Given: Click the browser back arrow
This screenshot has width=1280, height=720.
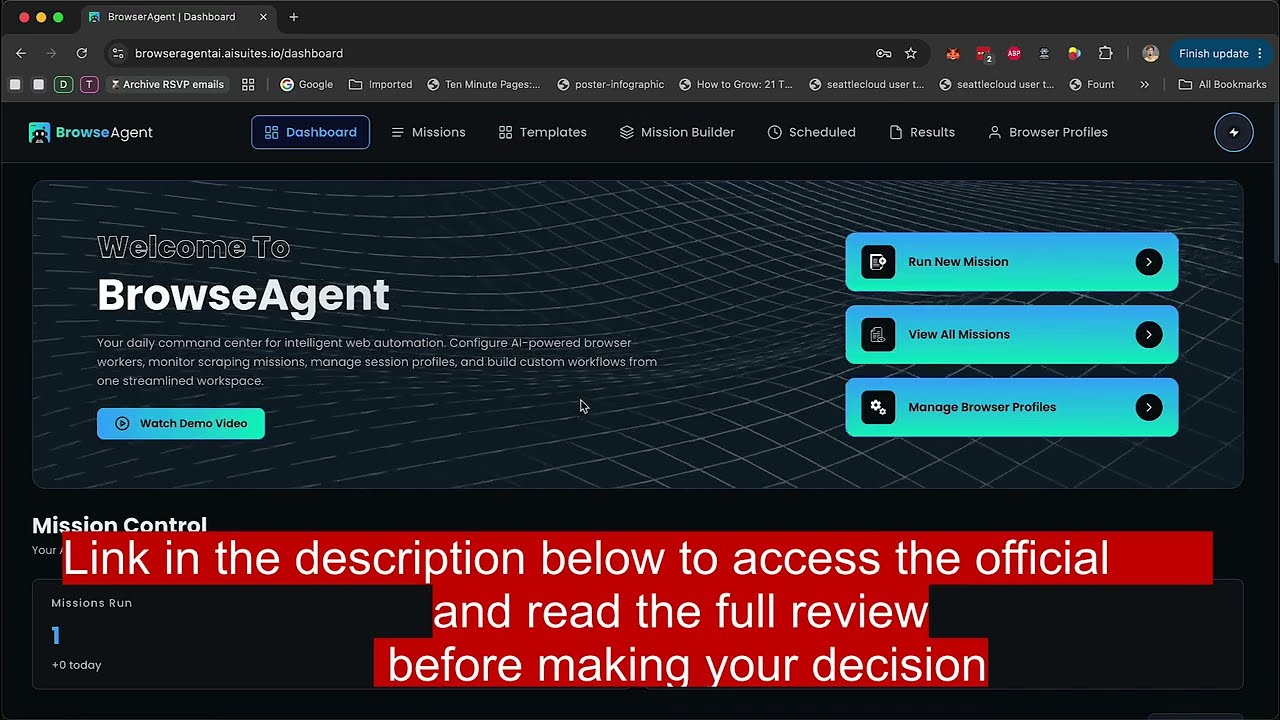Looking at the screenshot, I should [21, 53].
